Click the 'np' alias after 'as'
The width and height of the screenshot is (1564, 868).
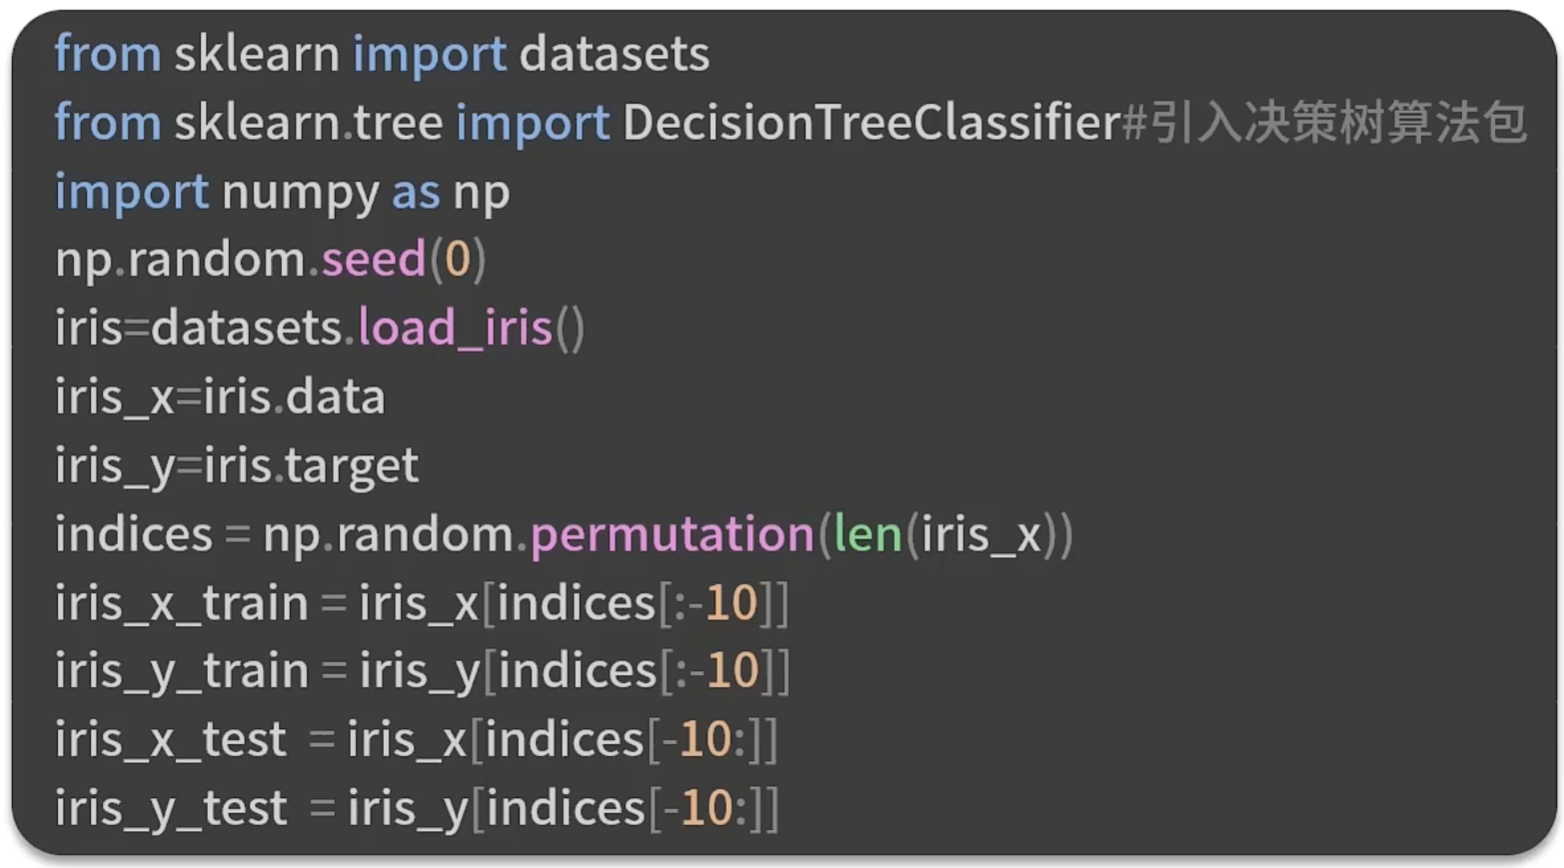pos(481,192)
